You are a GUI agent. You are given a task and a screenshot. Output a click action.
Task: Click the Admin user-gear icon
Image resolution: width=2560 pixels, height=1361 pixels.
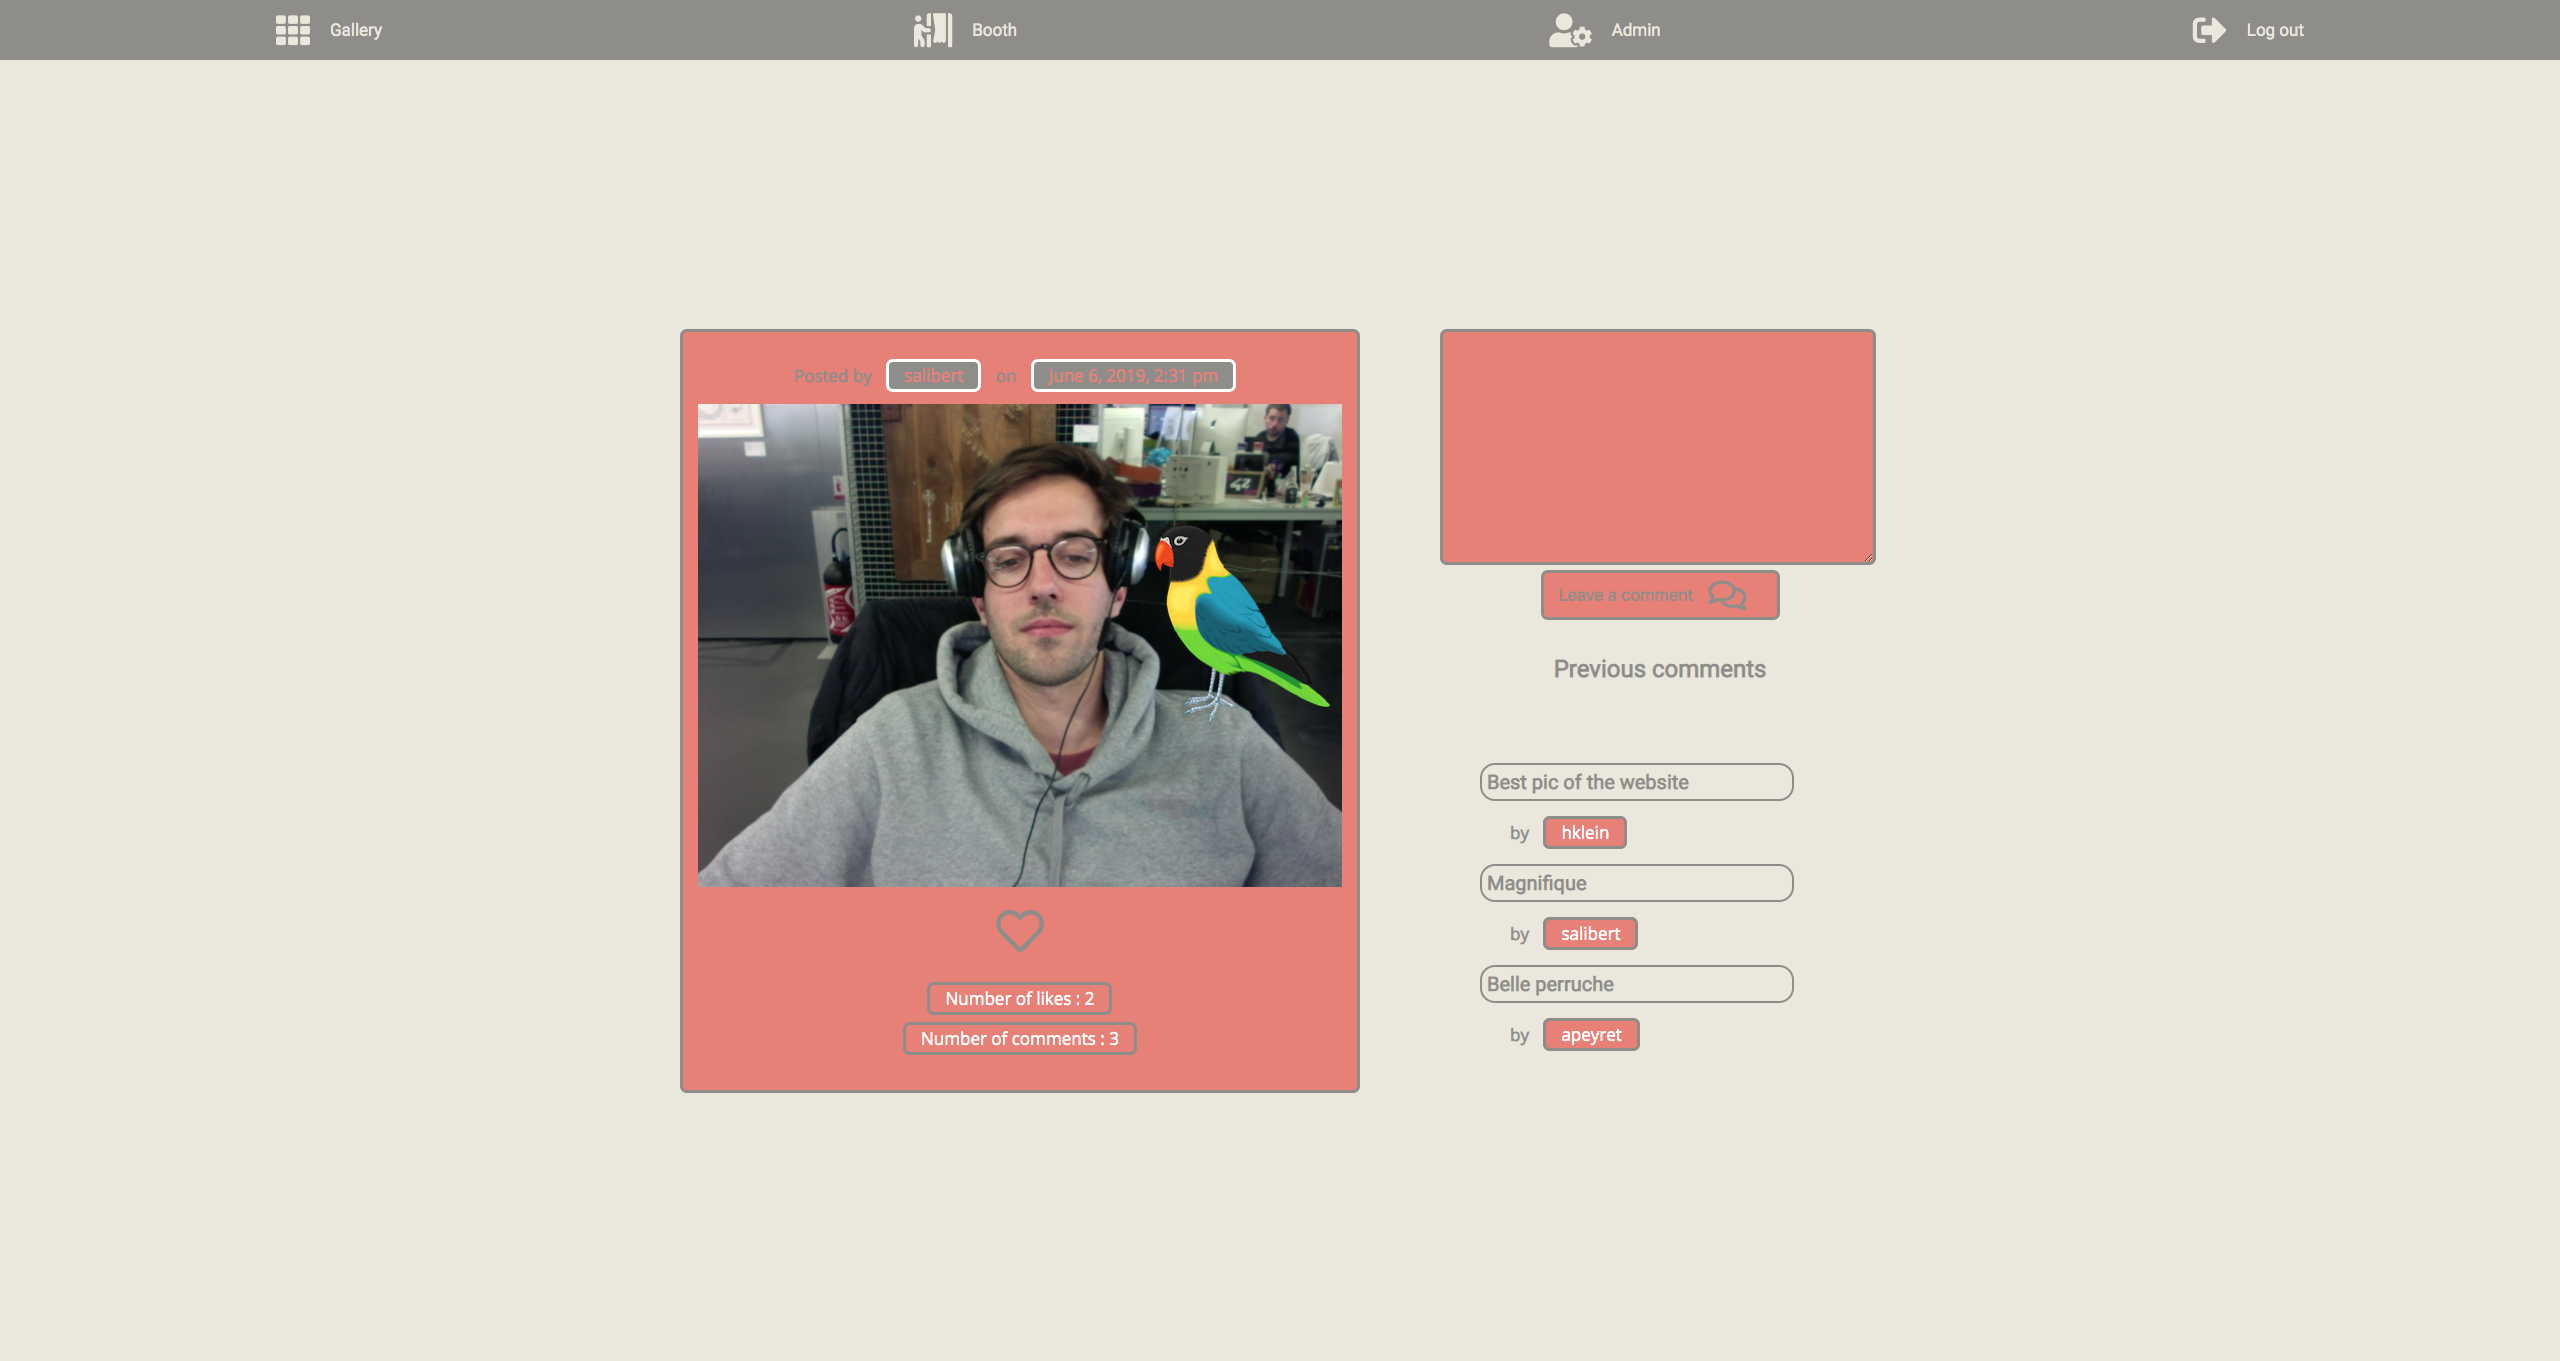click(1569, 30)
